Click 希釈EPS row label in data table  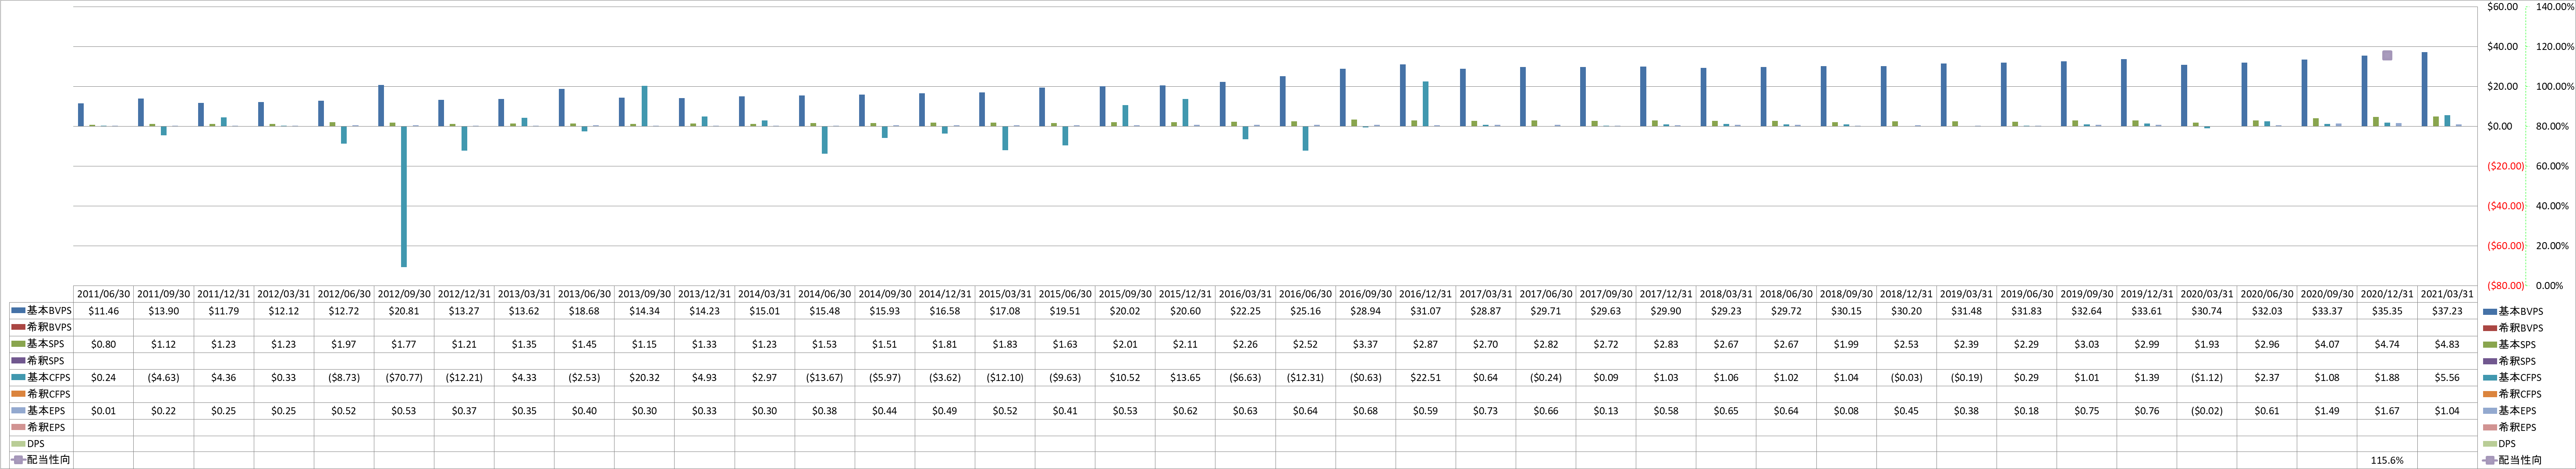tap(46, 427)
